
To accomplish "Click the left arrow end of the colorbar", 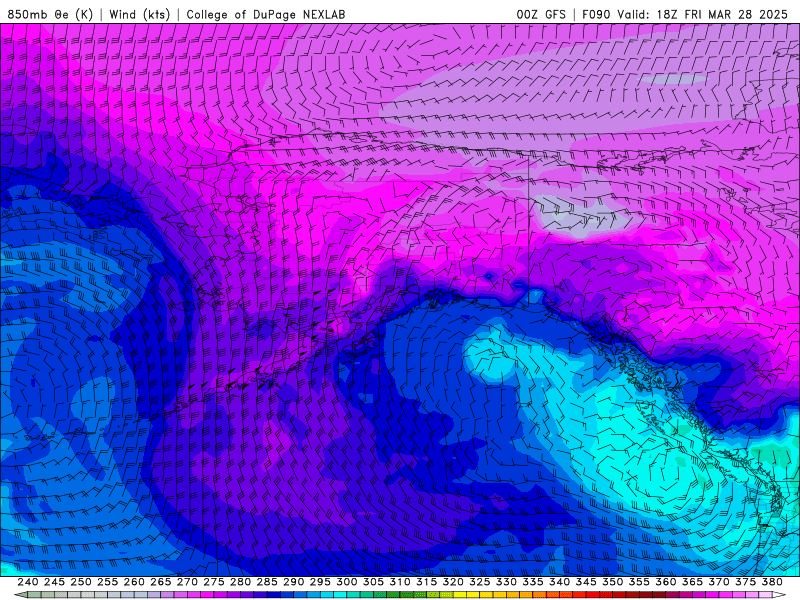I will [x=20, y=595].
